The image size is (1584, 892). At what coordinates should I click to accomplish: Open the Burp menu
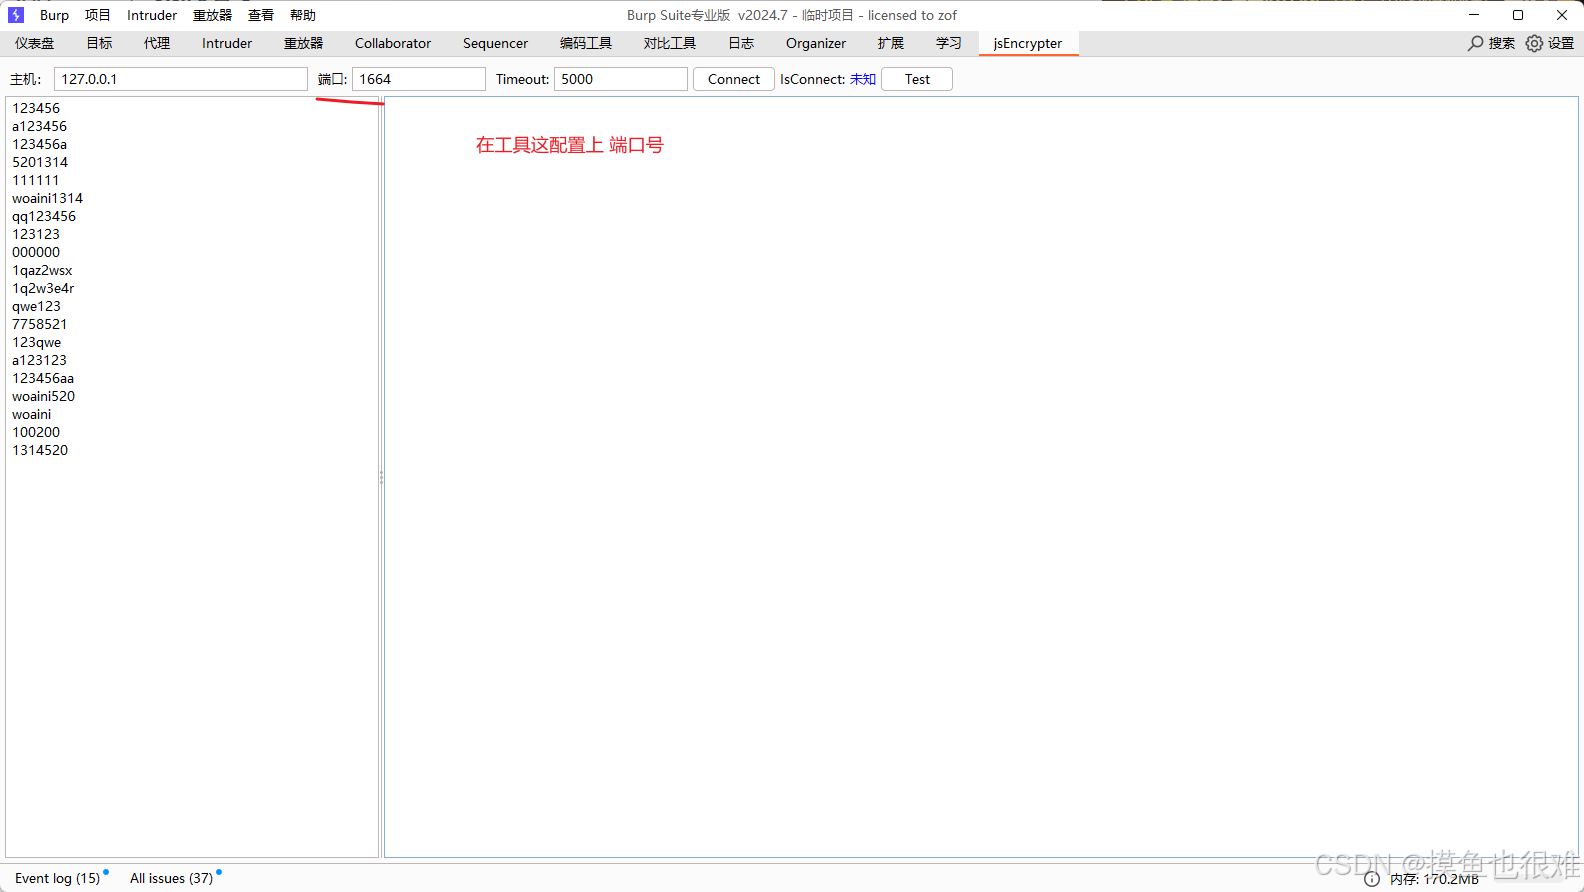[x=54, y=15]
